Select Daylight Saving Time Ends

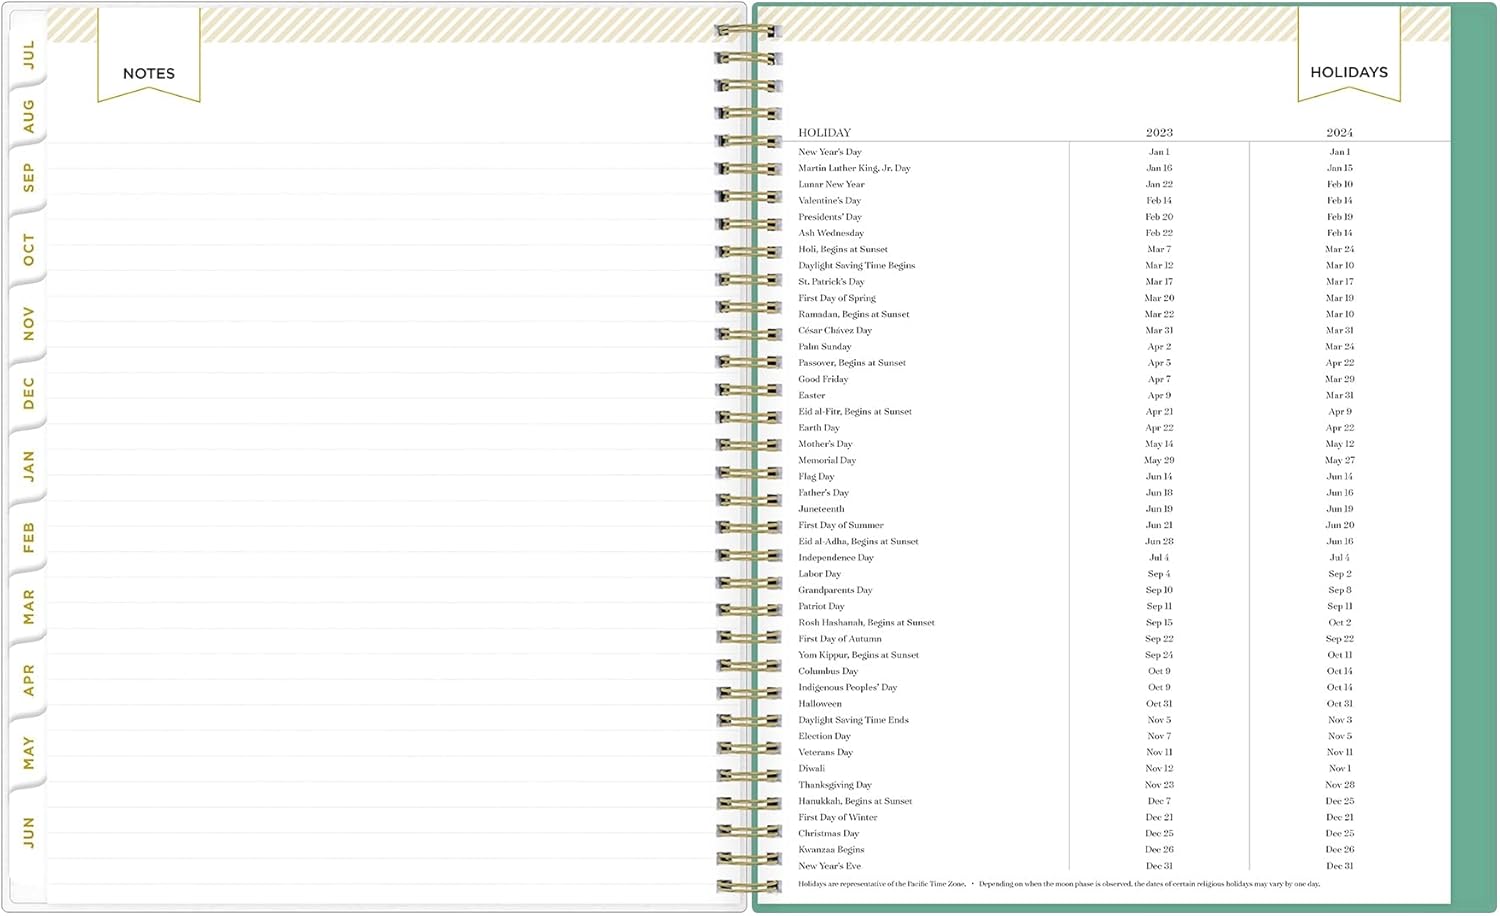[x=853, y=720]
